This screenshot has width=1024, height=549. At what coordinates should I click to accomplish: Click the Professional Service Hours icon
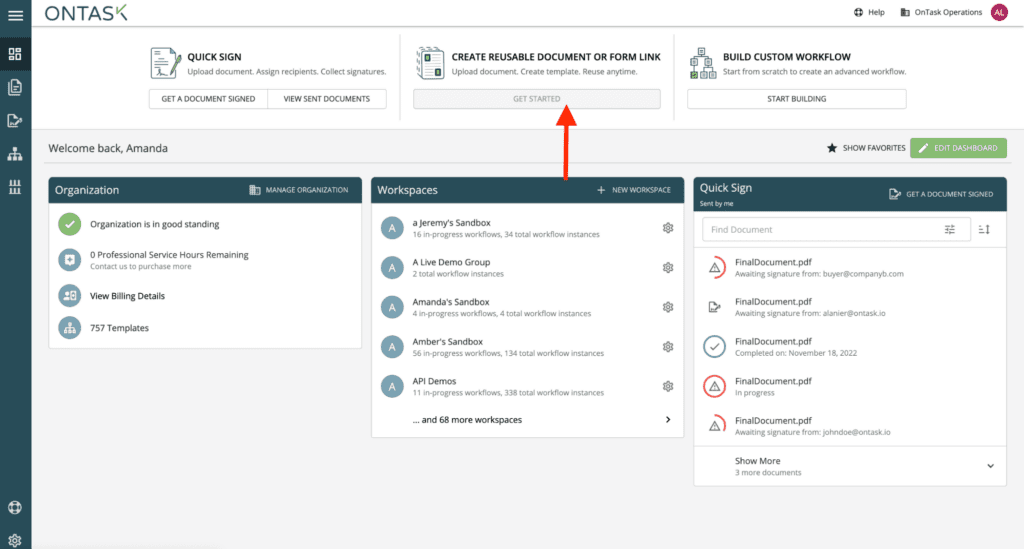[x=70, y=260]
